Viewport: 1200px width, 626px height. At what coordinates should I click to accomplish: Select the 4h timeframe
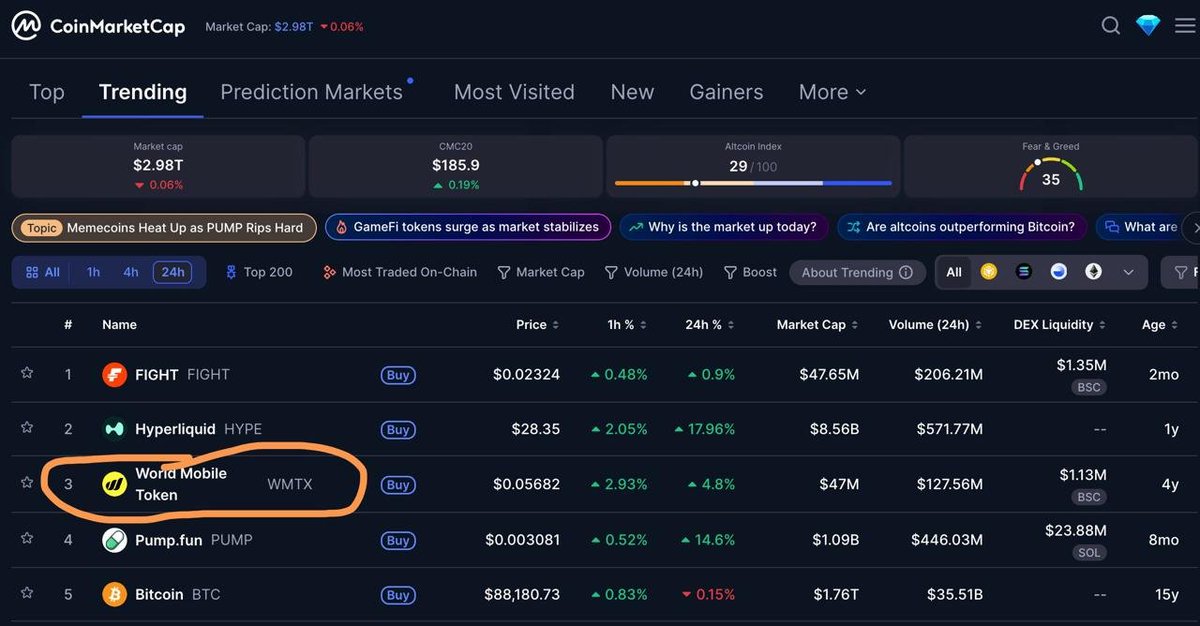131,272
